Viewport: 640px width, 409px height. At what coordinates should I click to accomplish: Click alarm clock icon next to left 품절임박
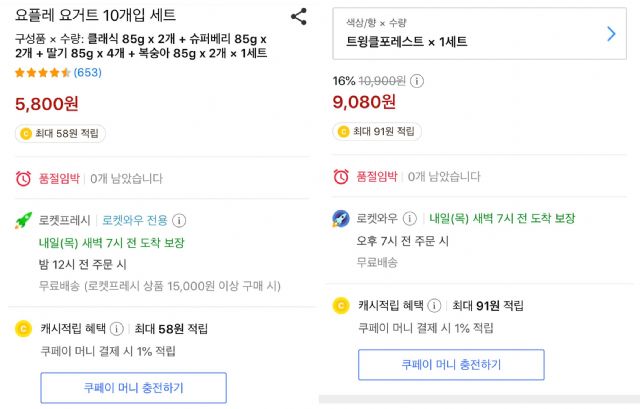pyautogui.click(x=23, y=178)
